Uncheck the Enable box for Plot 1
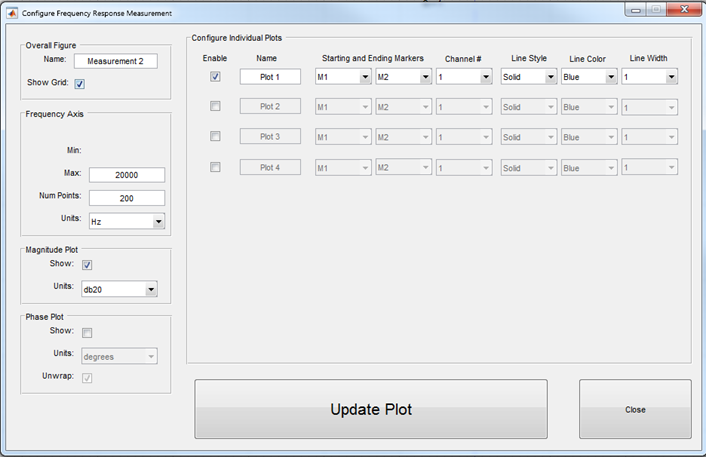Viewport: 706px width, 457px height. tap(215, 77)
